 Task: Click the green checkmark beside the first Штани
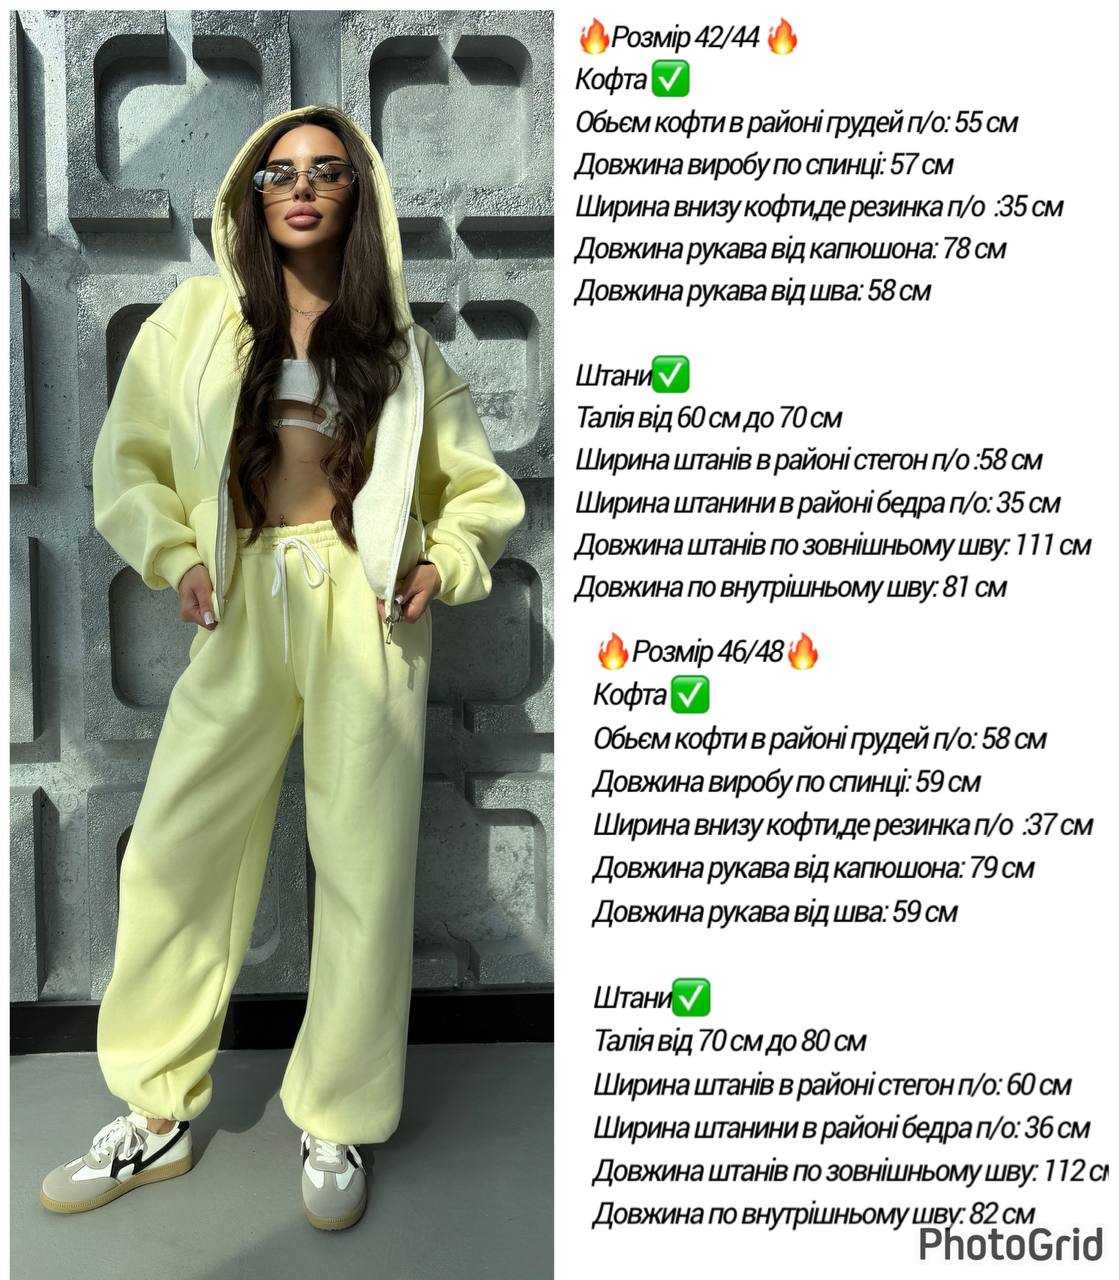pos(669,376)
